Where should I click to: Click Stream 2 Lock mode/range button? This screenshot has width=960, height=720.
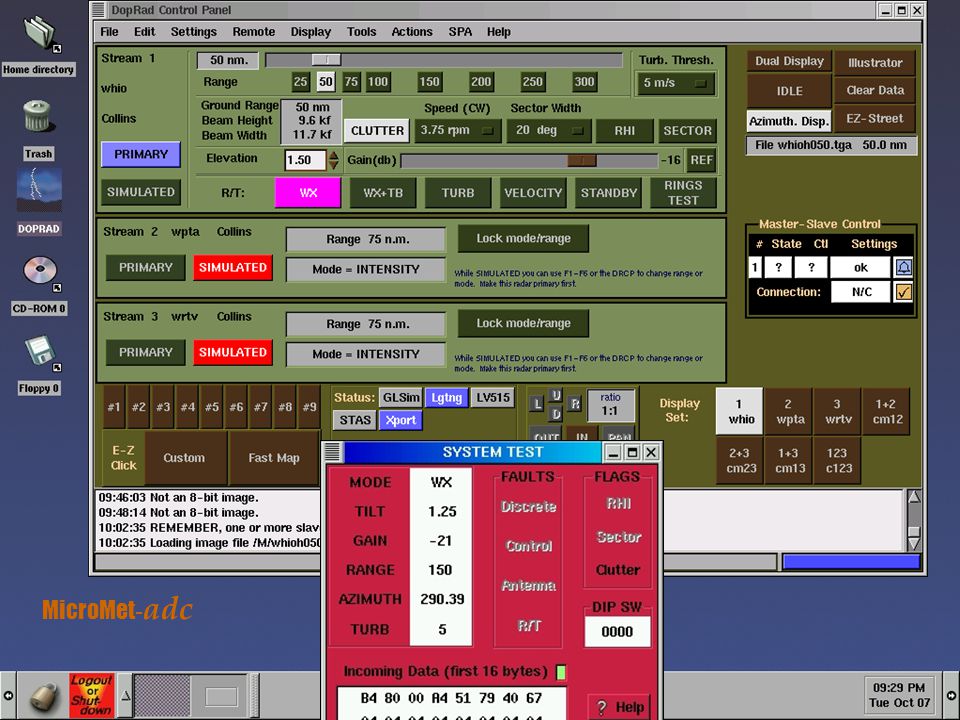(523, 239)
